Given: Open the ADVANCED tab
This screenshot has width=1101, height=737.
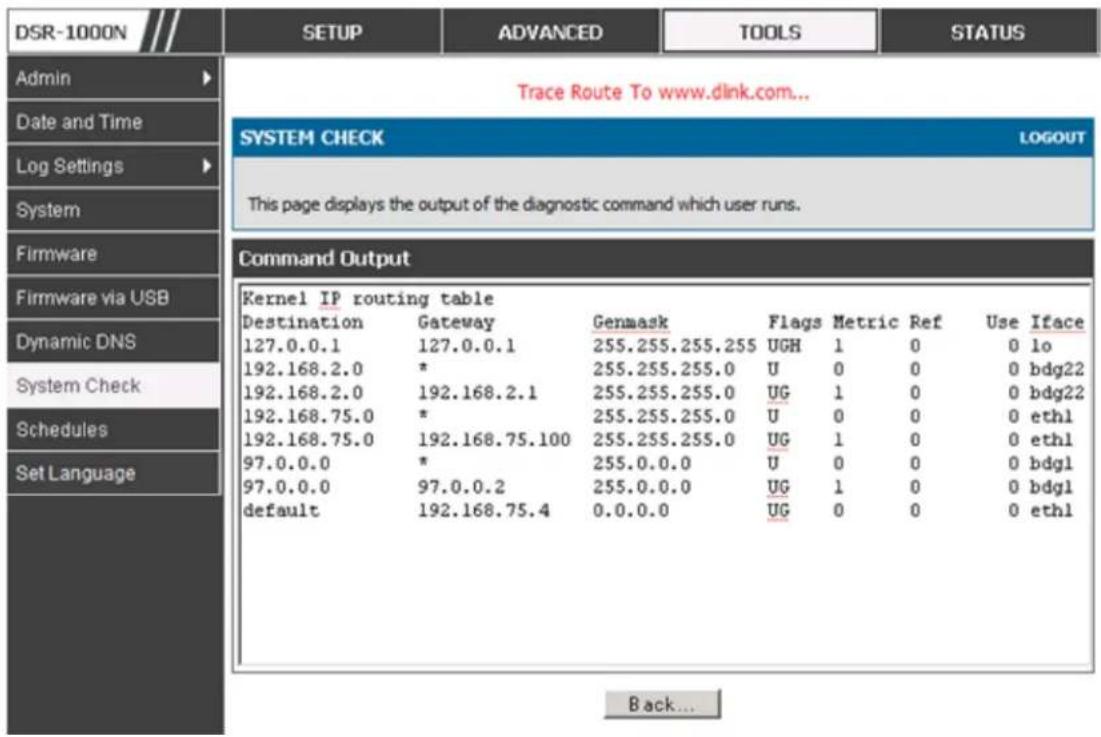Looking at the screenshot, I should coord(550,32).
